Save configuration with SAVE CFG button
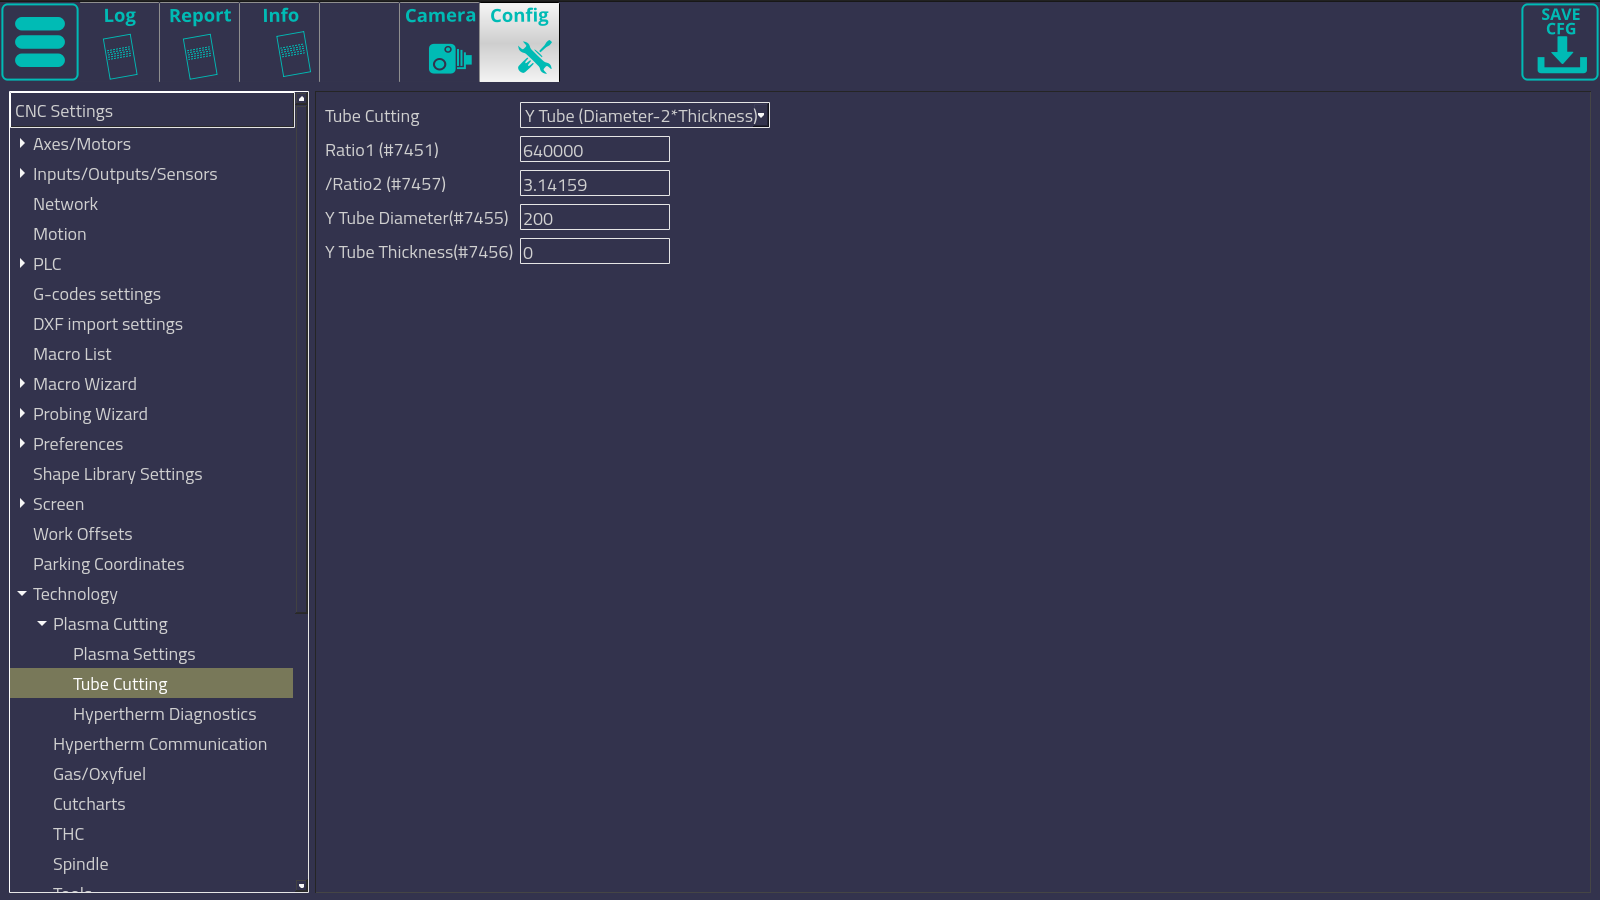 (1560, 42)
